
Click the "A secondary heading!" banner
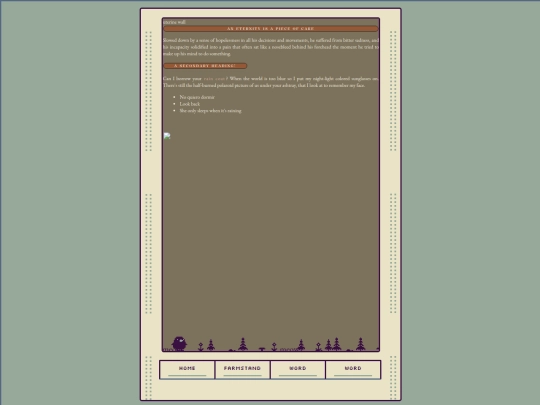click(x=205, y=66)
